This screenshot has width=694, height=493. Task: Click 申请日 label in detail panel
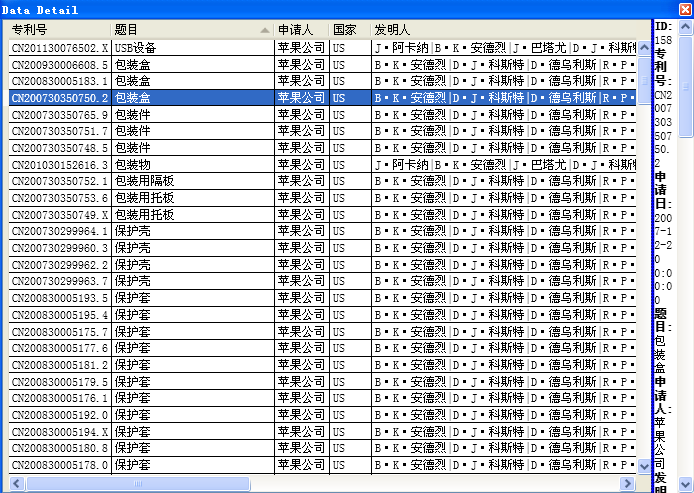[663, 190]
